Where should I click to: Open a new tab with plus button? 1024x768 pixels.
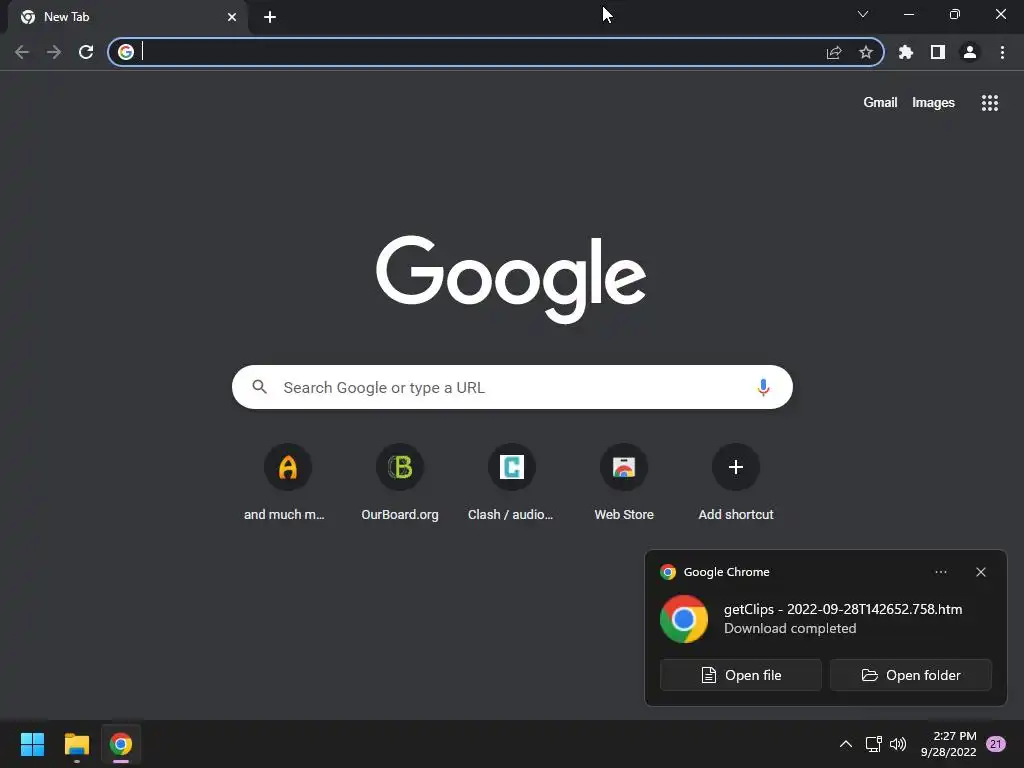point(270,17)
